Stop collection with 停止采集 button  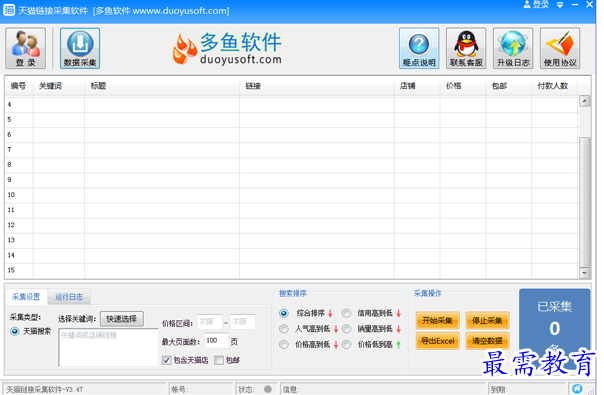tap(487, 320)
